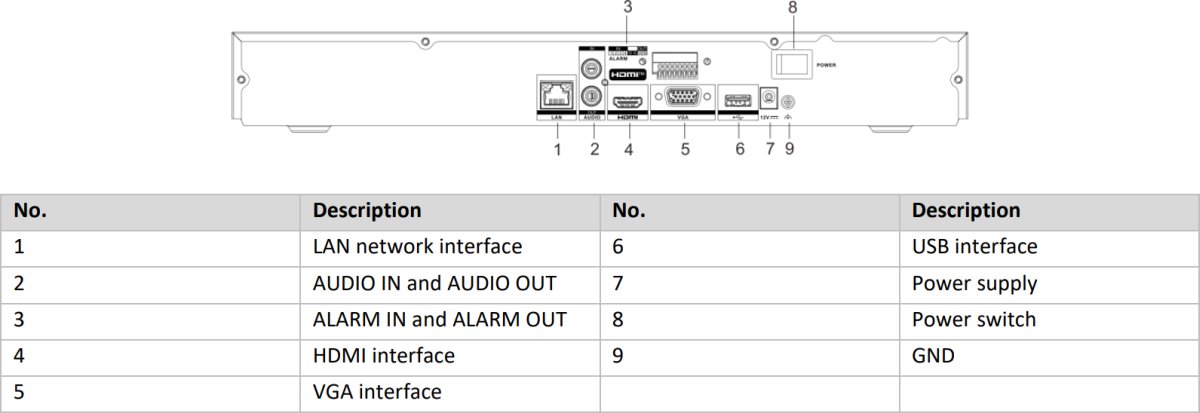This screenshot has height=413, width=1200.
Task: Select the 'LAN network interface' table cell
Action: tap(417, 246)
